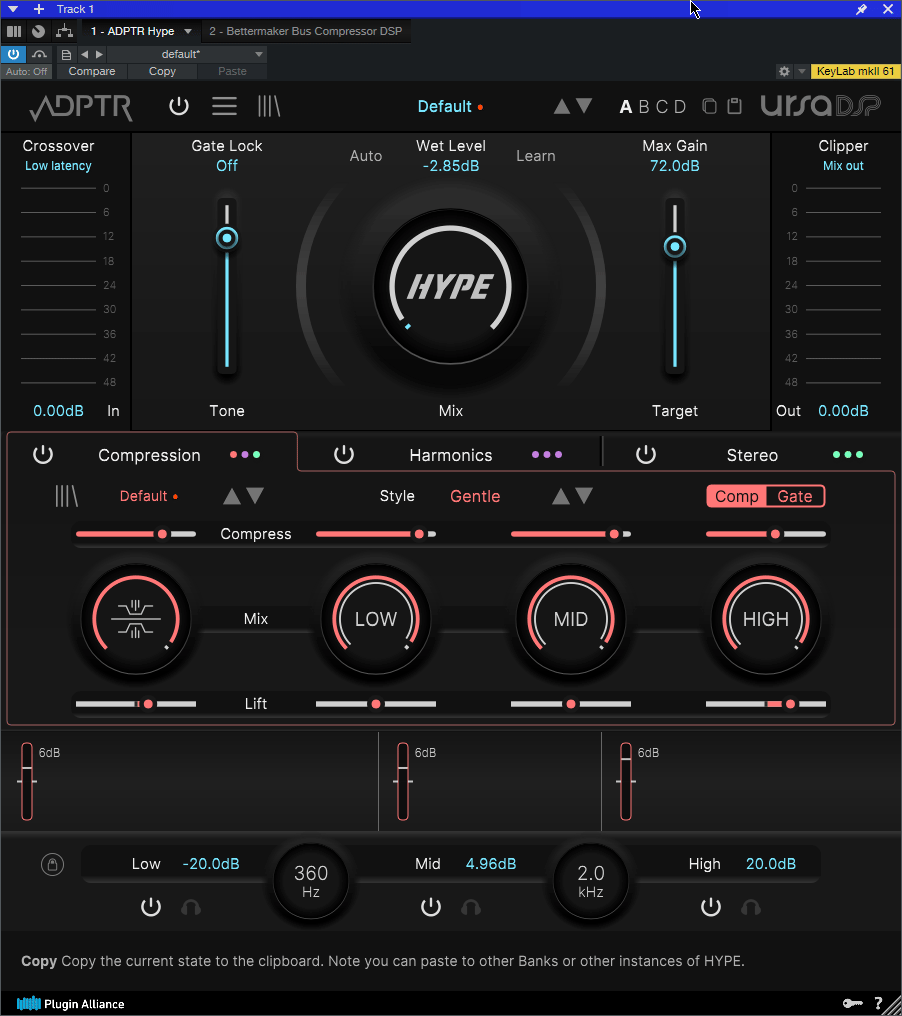Screen dimensions: 902x1016
Task: Click Auto: Off automation button
Action: tap(27, 71)
